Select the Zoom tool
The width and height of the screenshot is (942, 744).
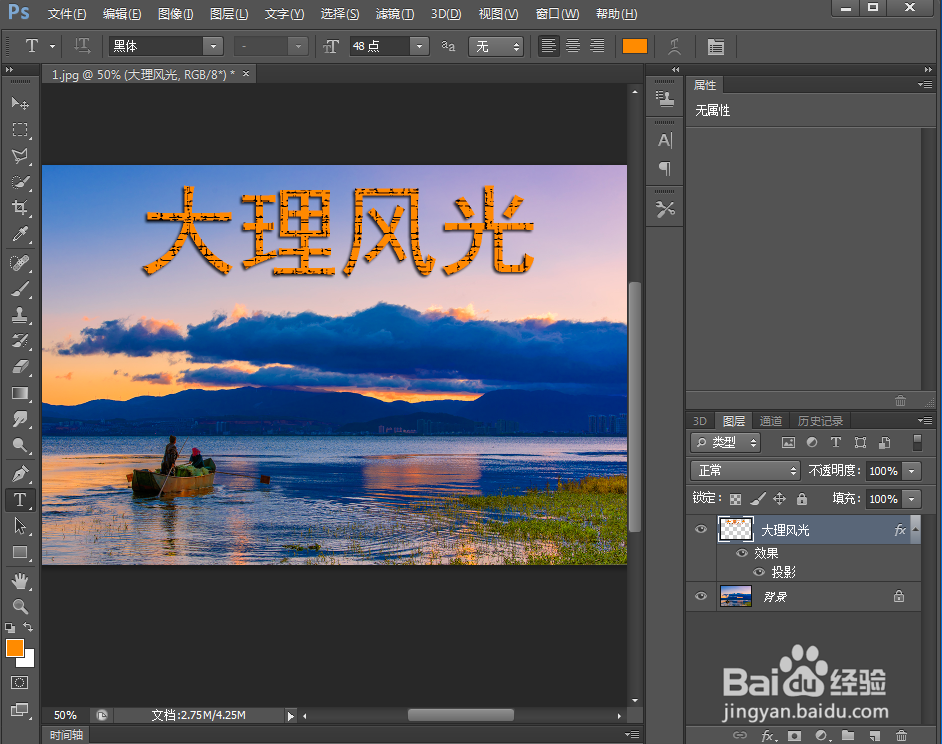(19, 607)
